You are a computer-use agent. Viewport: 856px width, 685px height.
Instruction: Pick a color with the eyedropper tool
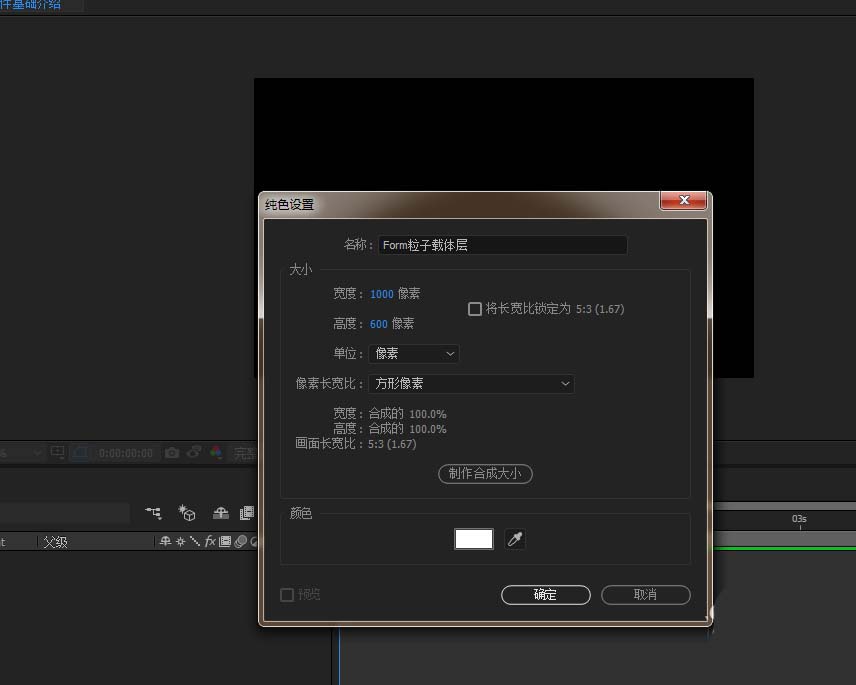tap(515, 539)
